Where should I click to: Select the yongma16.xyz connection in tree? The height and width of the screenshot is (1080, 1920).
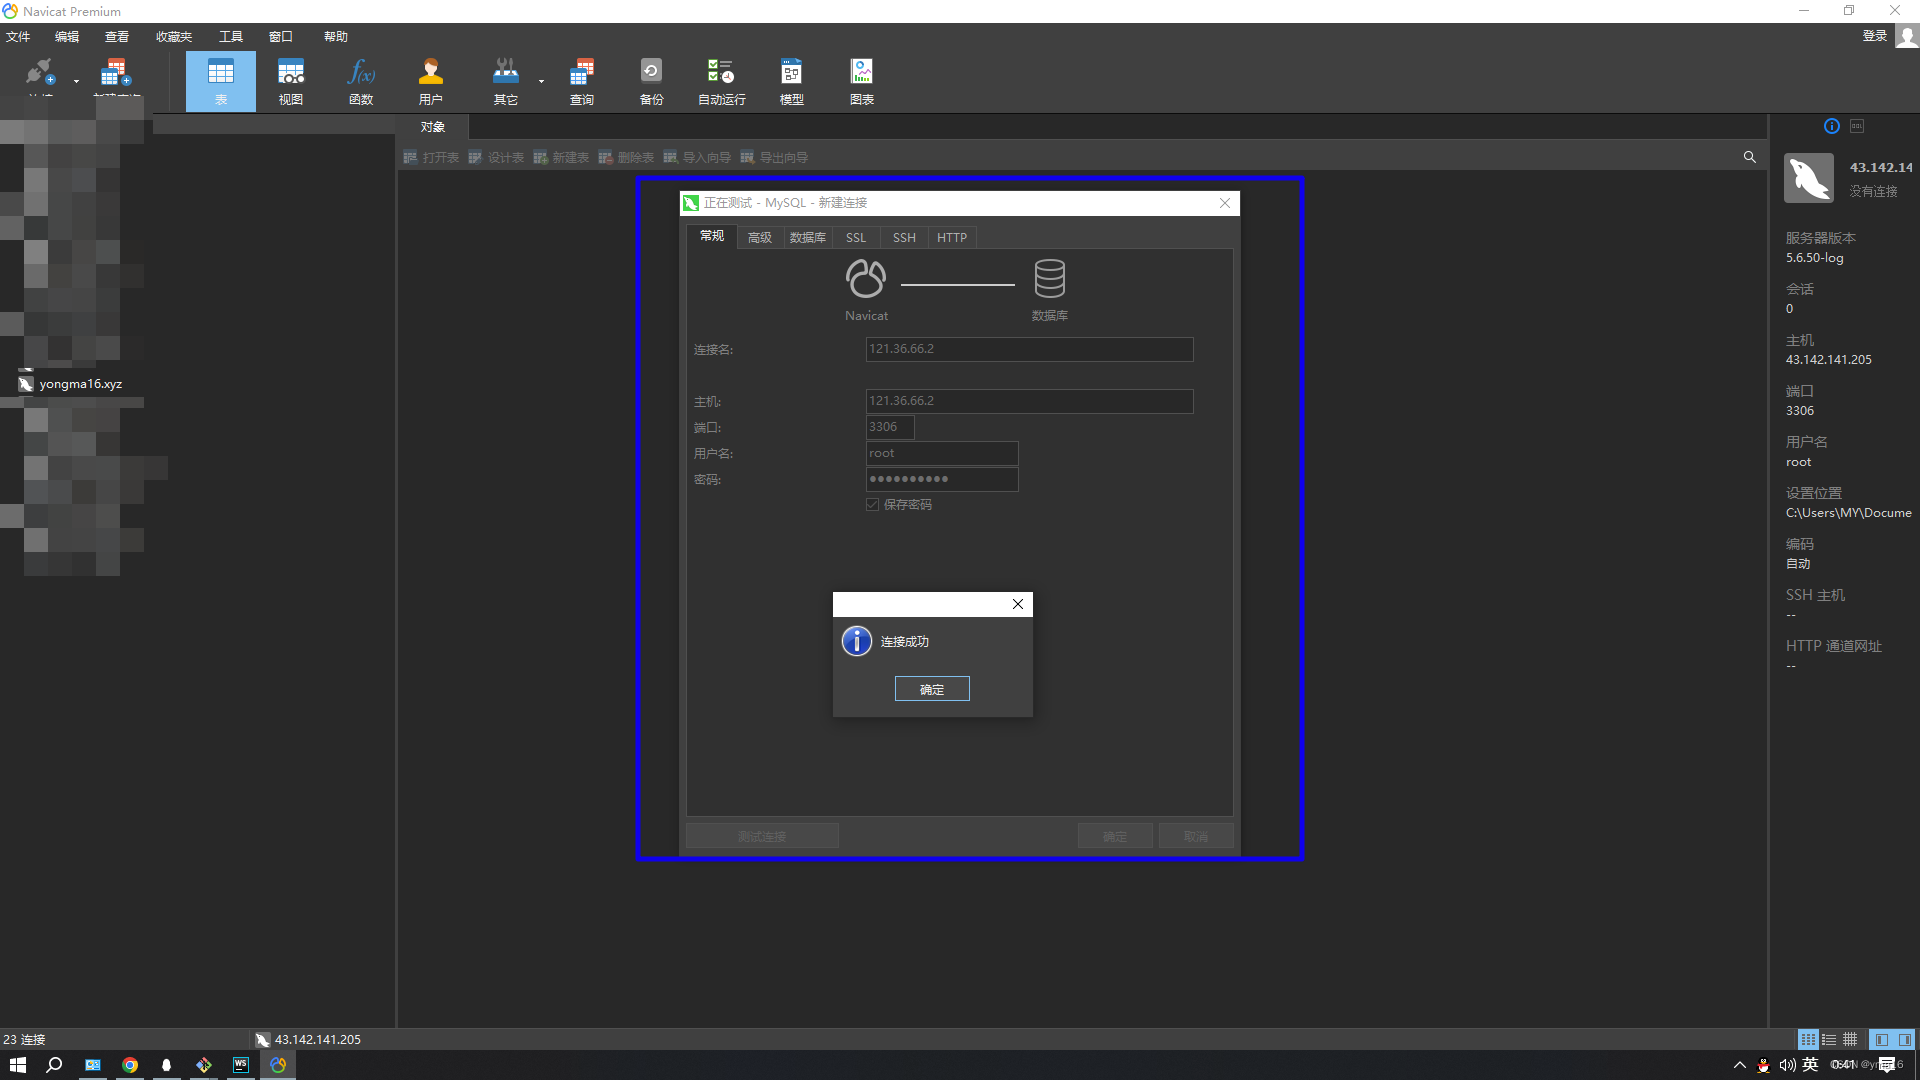click(x=70, y=384)
